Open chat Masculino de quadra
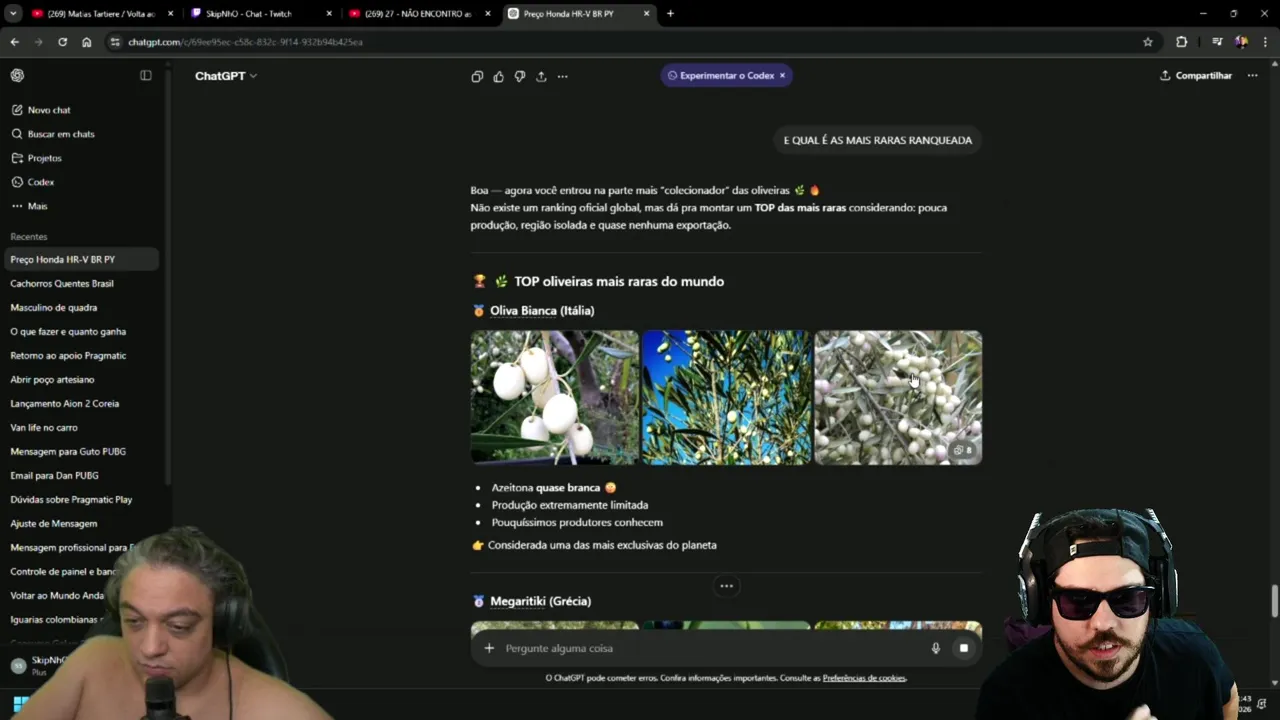The height and width of the screenshot is (720, 1280). [54, 307]
